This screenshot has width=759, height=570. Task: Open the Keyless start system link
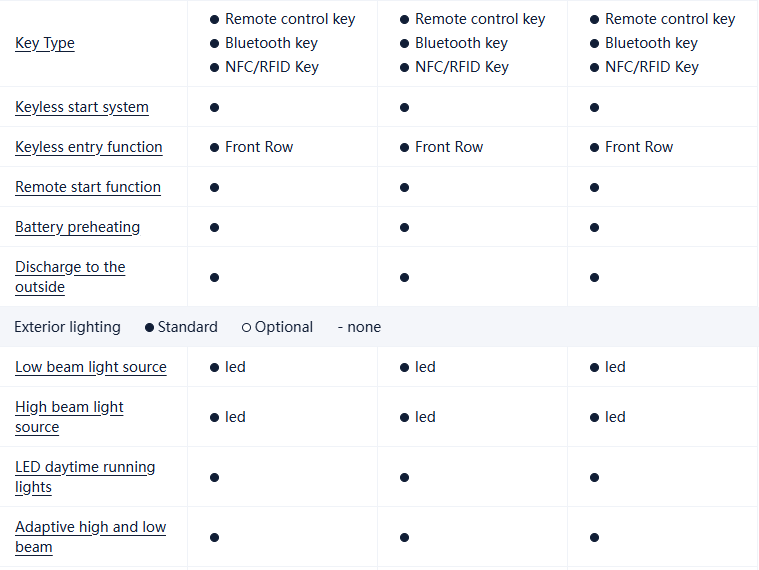tap(82, 107)
